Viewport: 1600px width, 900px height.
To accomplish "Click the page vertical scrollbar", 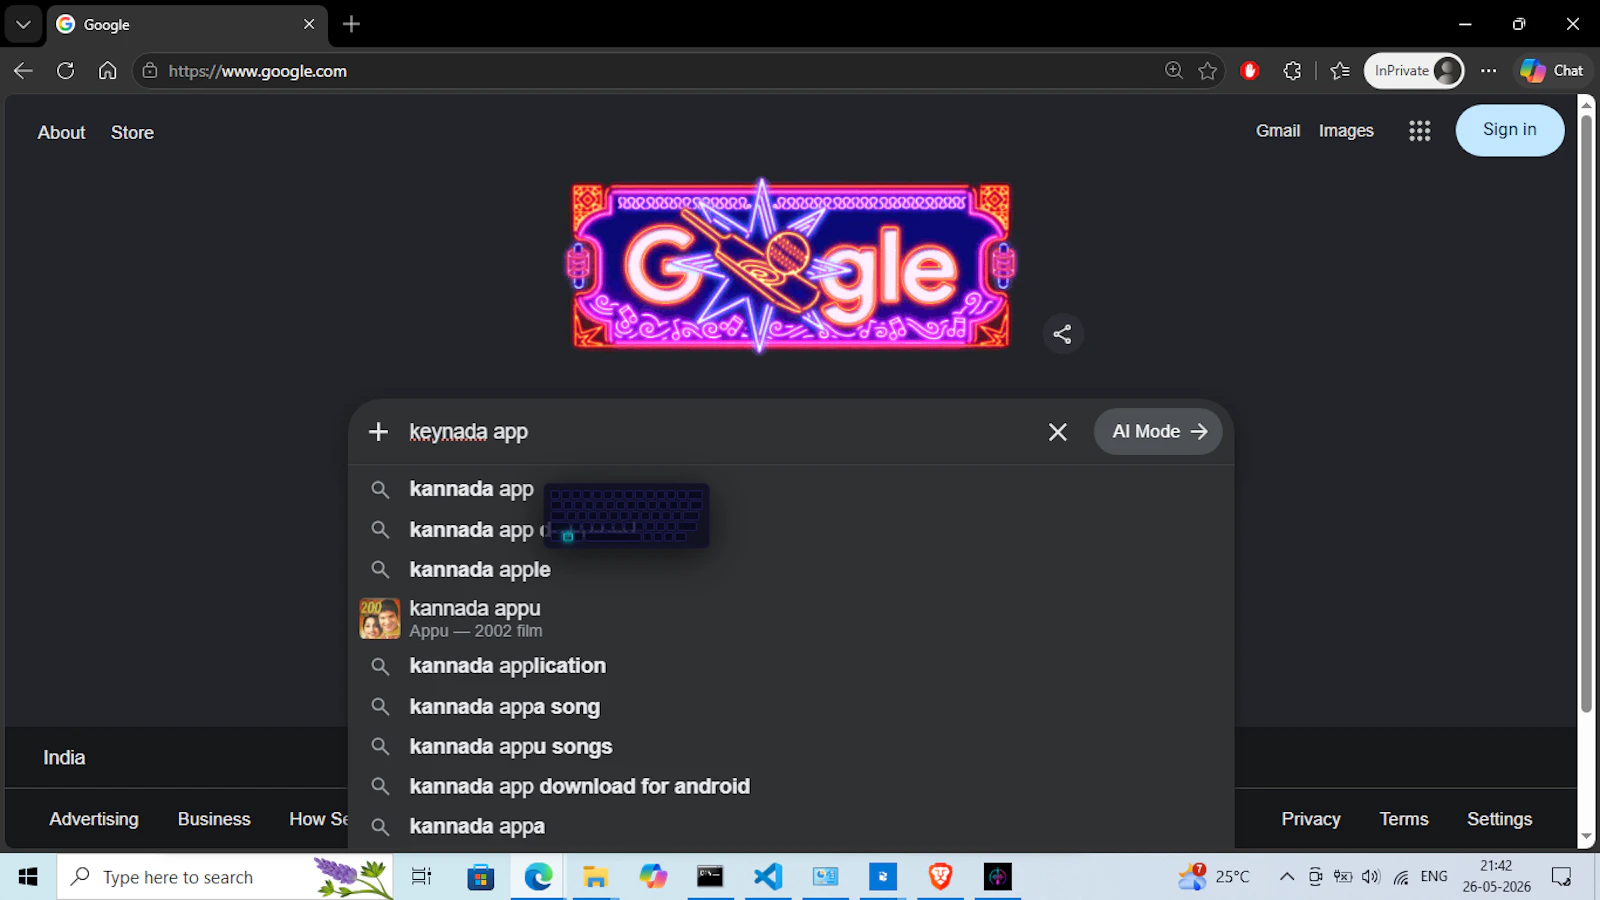I will 1586,414.
